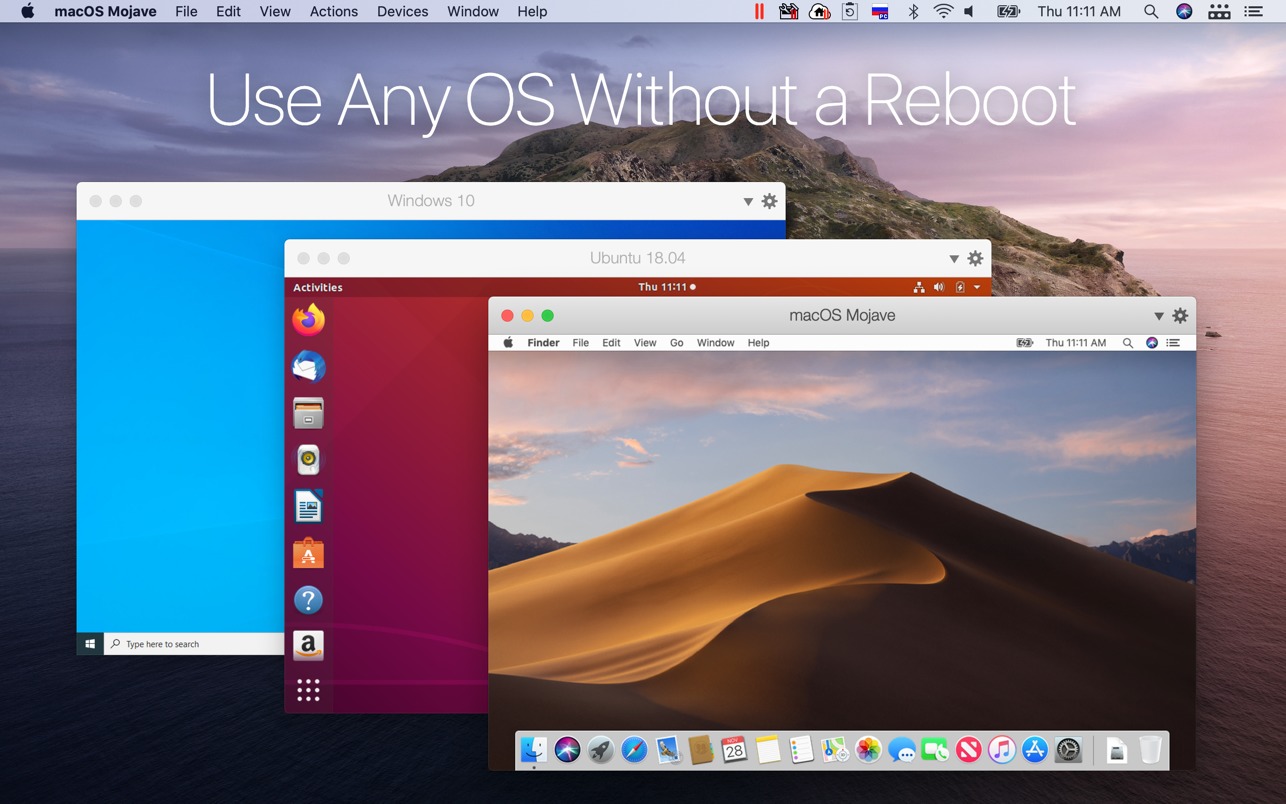1286x804 pixels.
Task: Toggle Wi-Fi status in the menu bar
Action: (943, 12)
